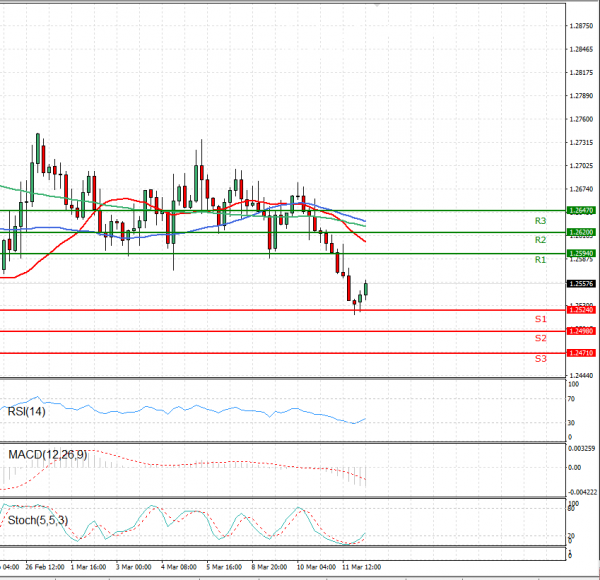Click the black 1.25576 current price tag

click(x=581, y=283)
